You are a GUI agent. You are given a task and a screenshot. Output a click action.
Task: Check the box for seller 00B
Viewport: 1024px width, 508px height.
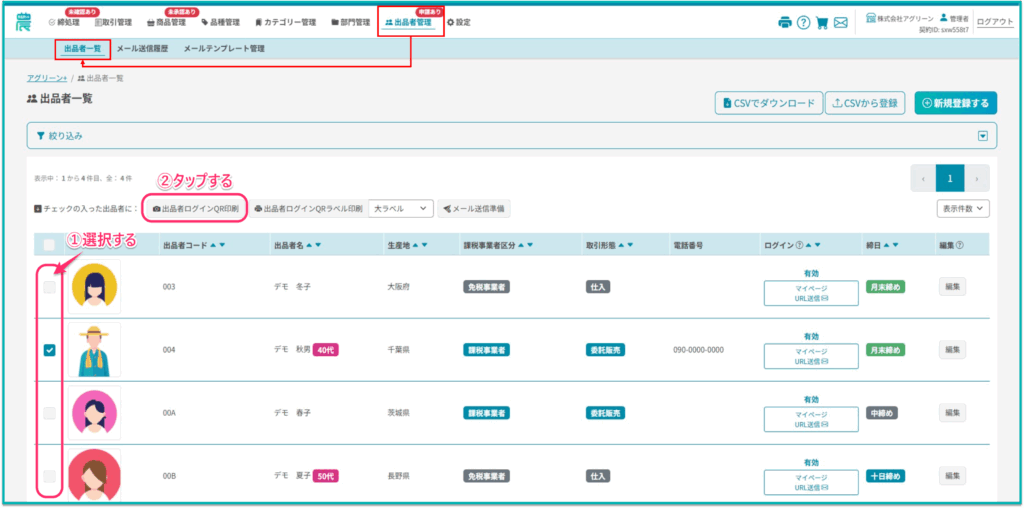pyautogui.click(x=49, y=475)
